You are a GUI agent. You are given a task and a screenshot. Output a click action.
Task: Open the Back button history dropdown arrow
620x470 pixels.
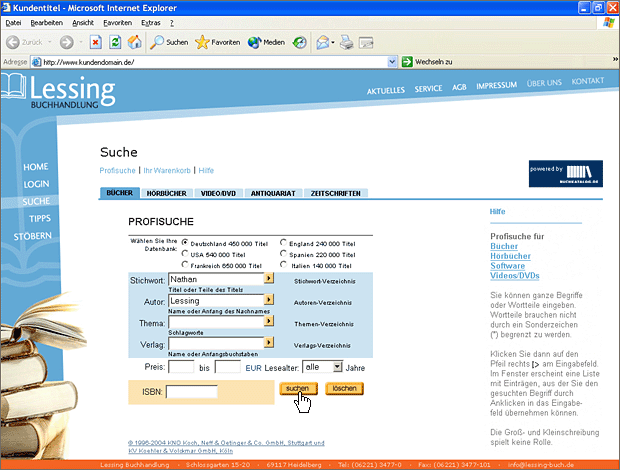tap(50, 42)
